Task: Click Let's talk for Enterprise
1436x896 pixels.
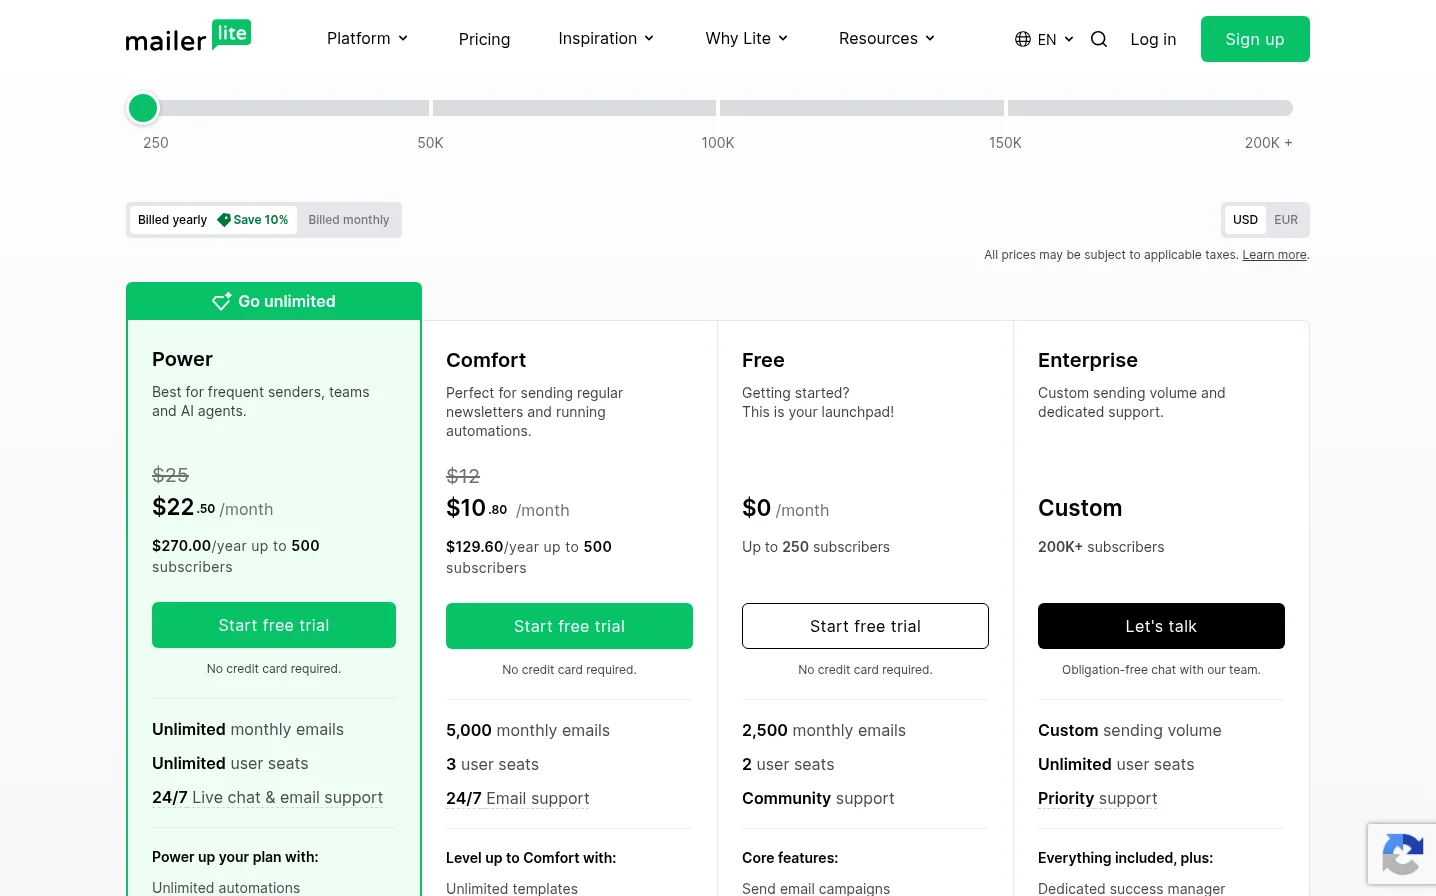Action: coord(1161,626)
